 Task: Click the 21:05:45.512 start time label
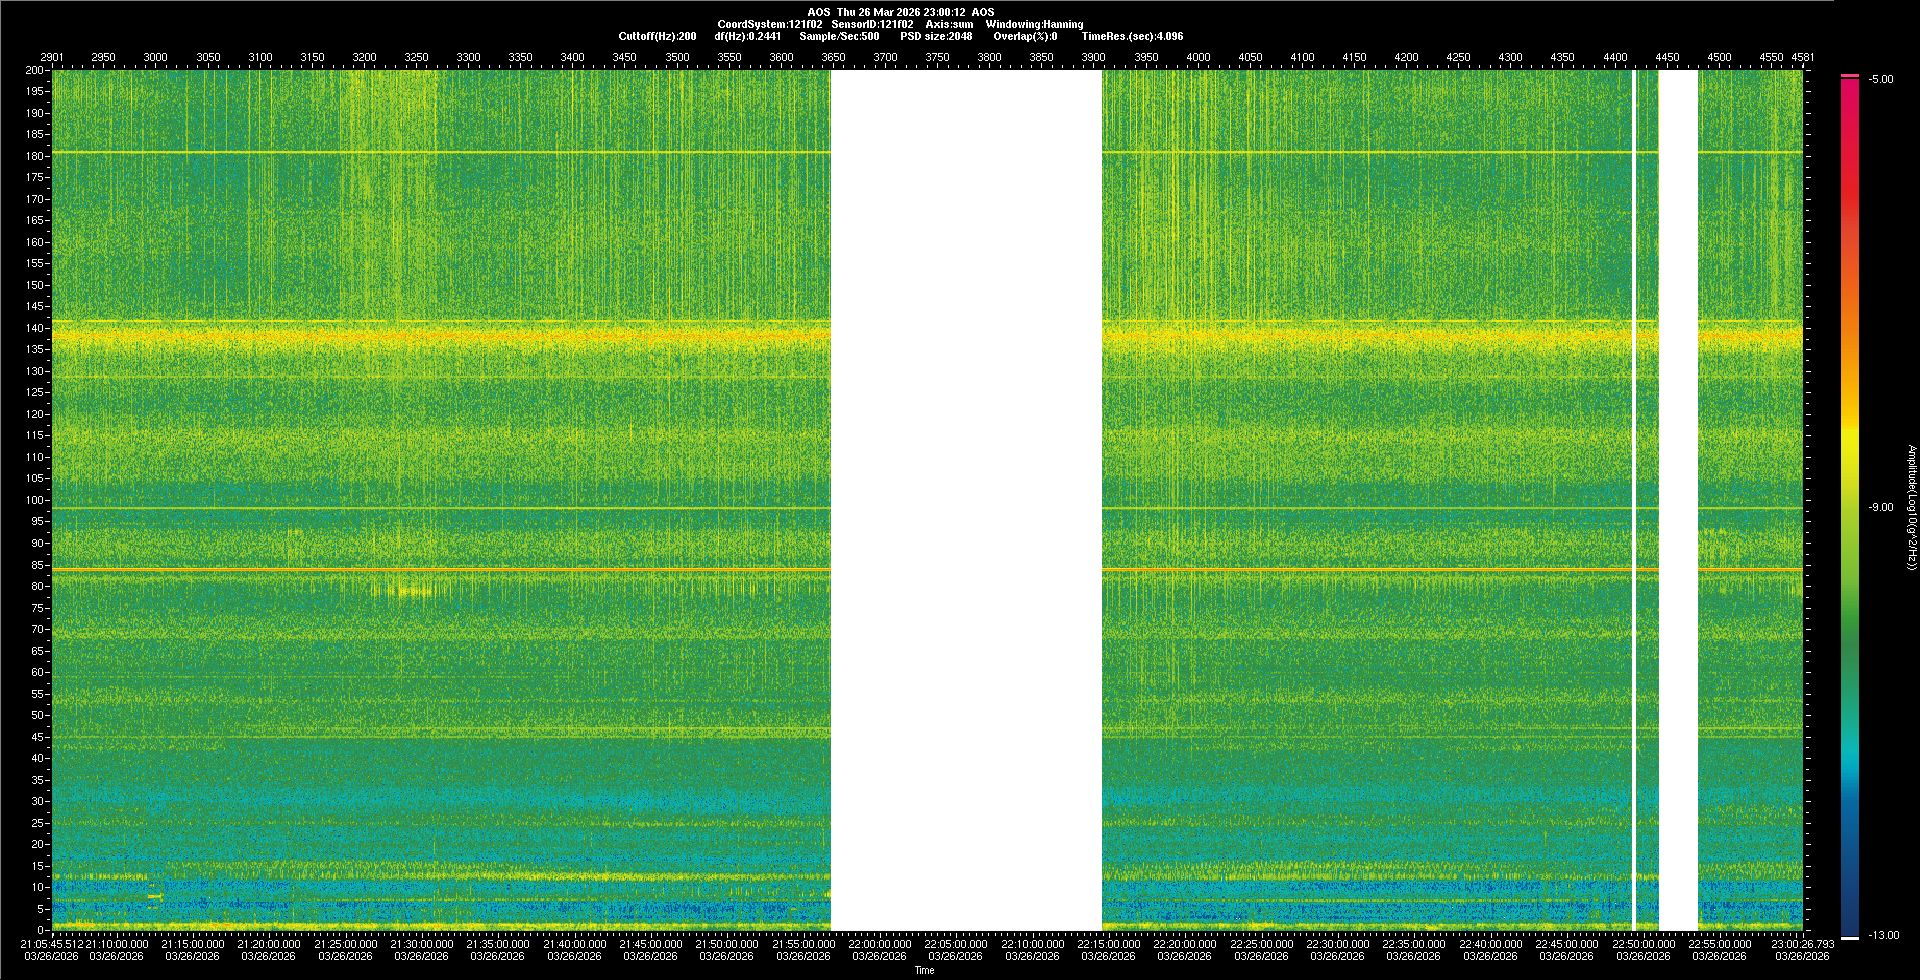click(52, 943)
